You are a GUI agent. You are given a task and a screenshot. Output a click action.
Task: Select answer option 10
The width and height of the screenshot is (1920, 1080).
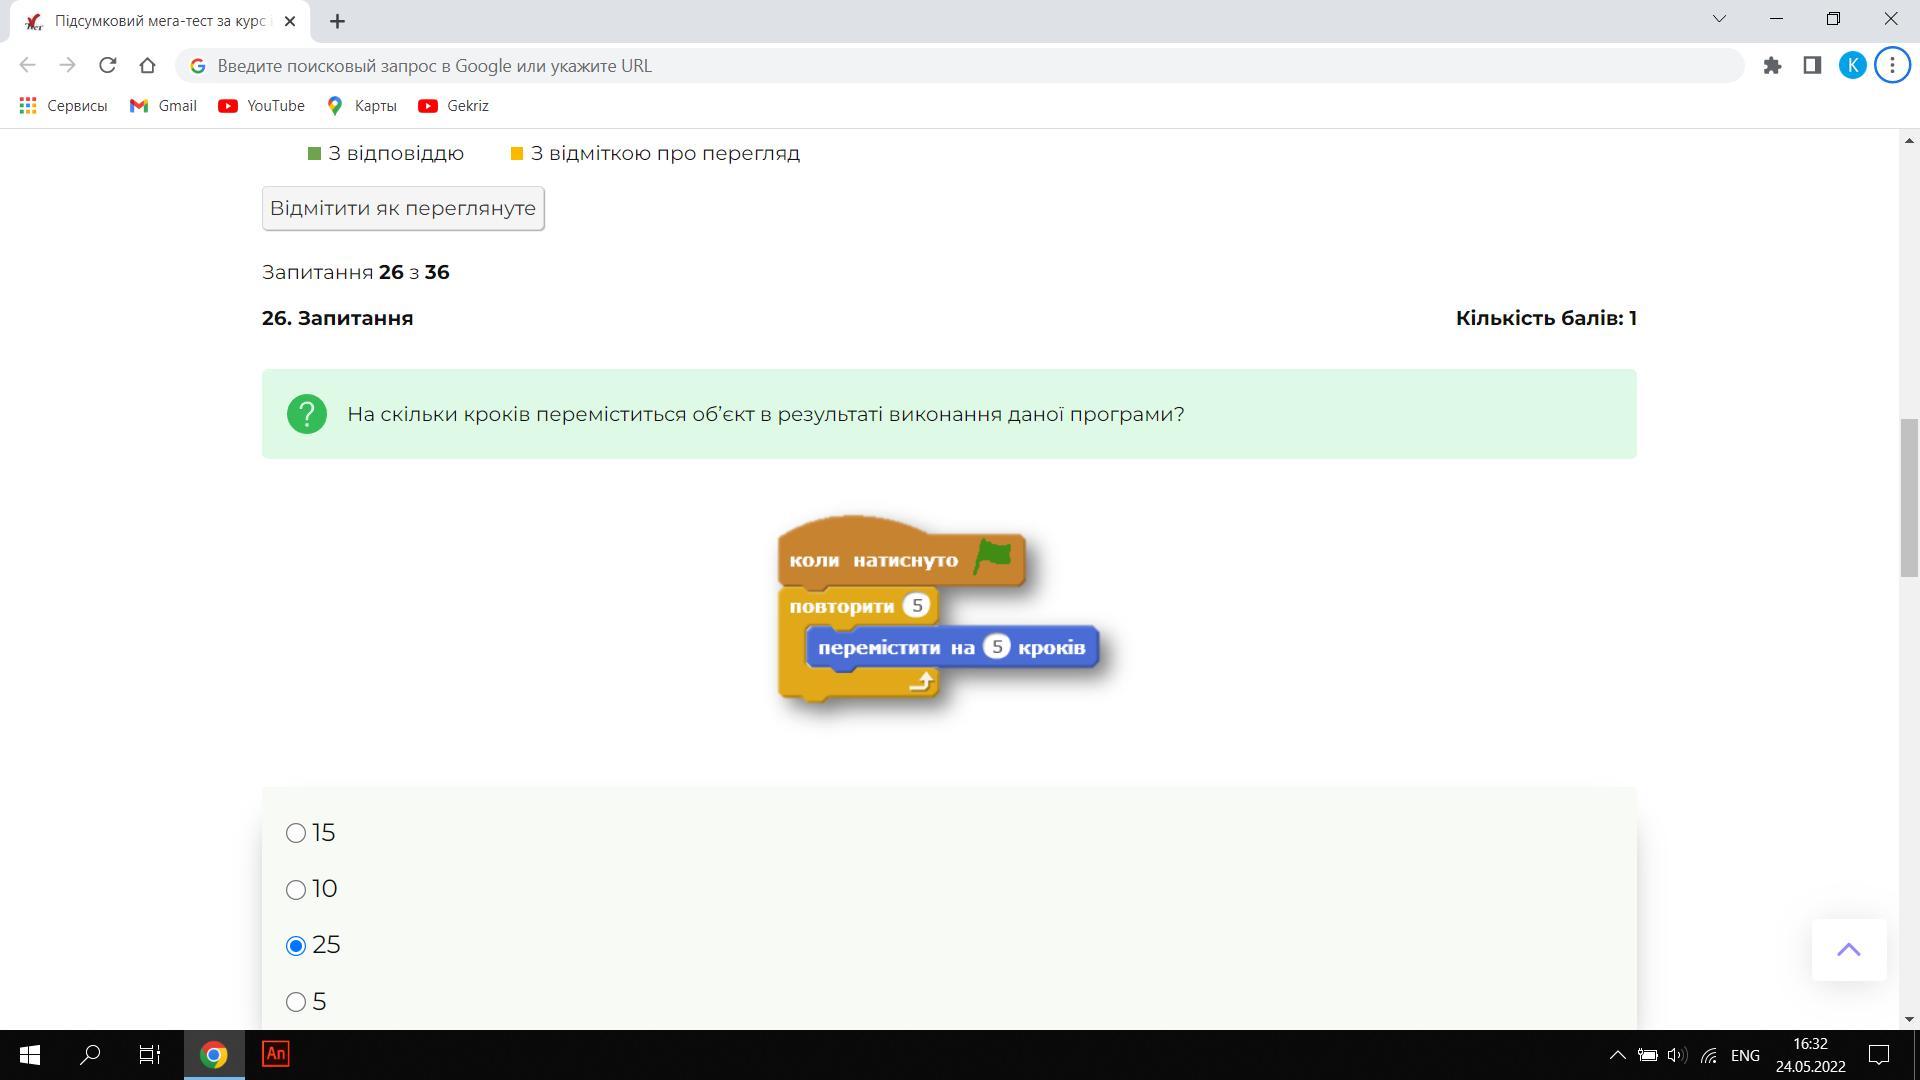[296, 889]
